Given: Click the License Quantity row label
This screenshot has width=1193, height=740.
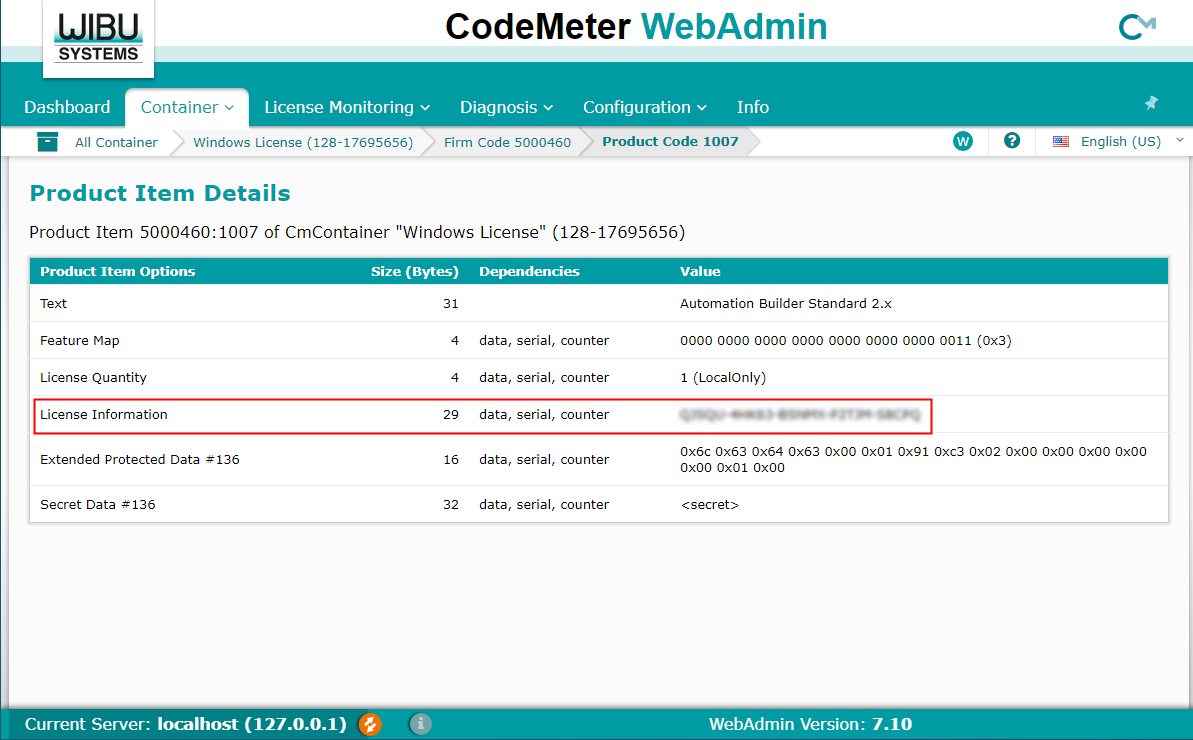Looking at the screenshot, I should pyautogui.click(x=93, y=378).
